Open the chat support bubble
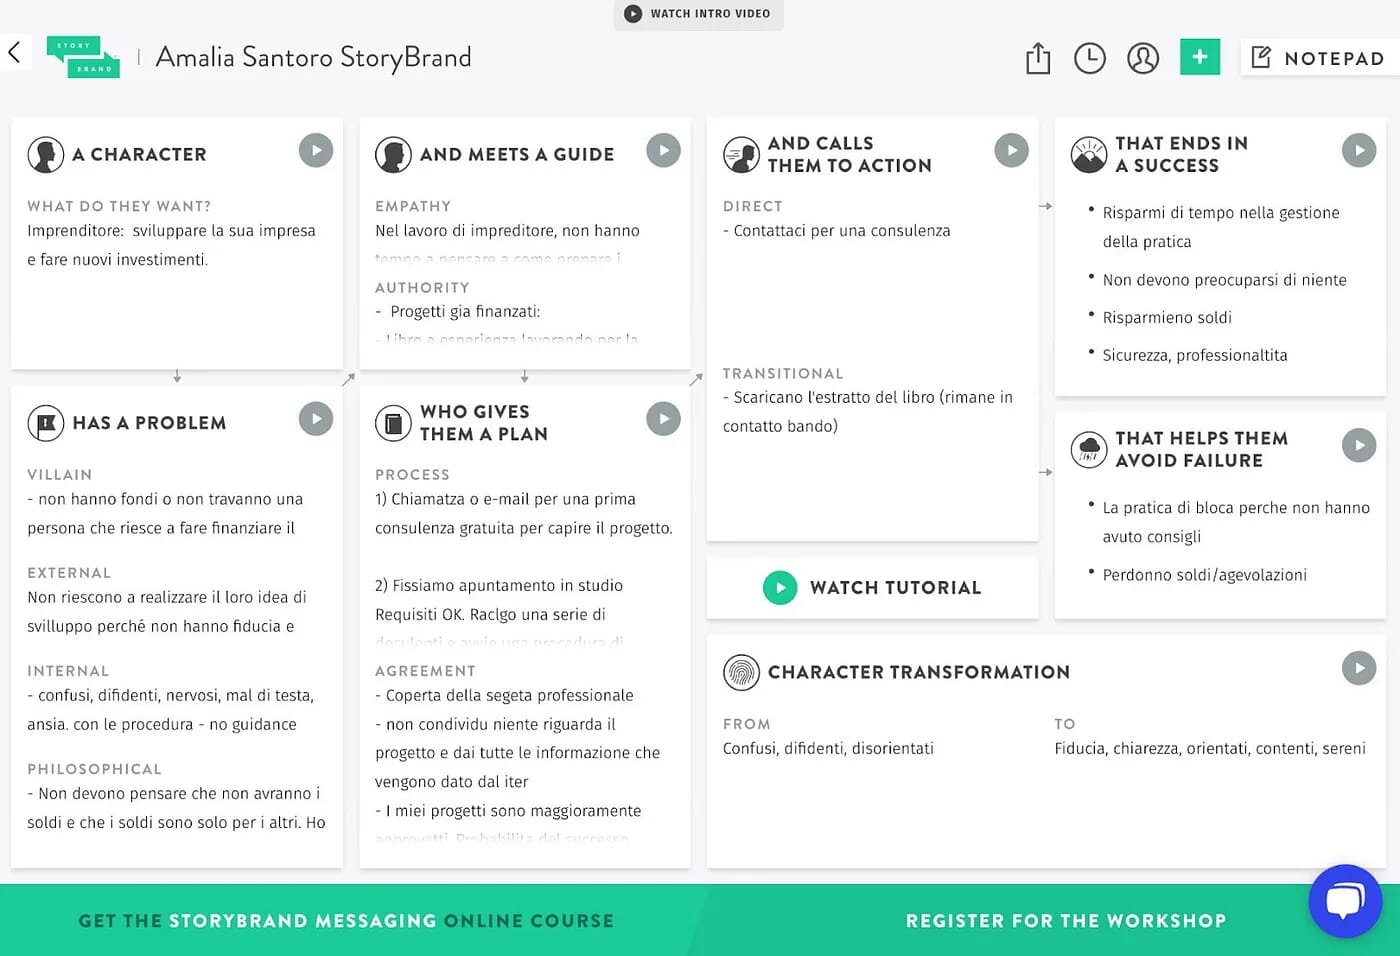Screen dimensions: 1400x956 click(x=1345, y=901)
